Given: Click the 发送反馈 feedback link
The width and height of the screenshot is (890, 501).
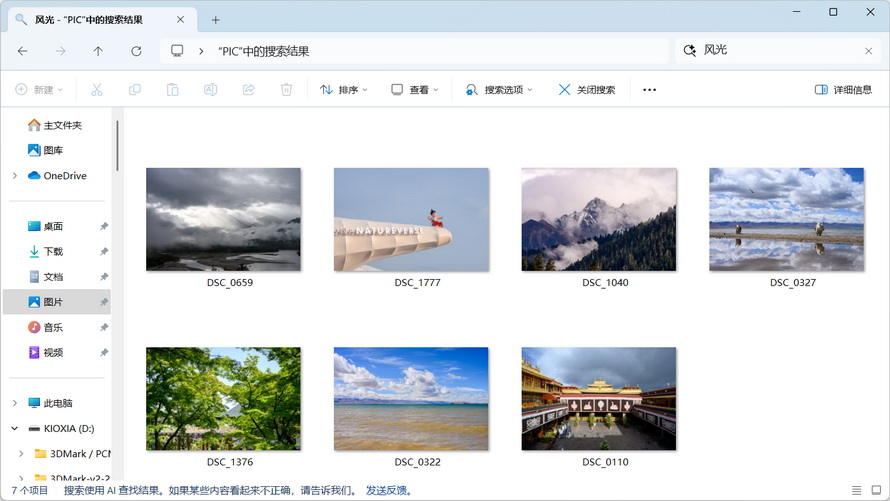Looking at the screenshot, I should (389, 490).
